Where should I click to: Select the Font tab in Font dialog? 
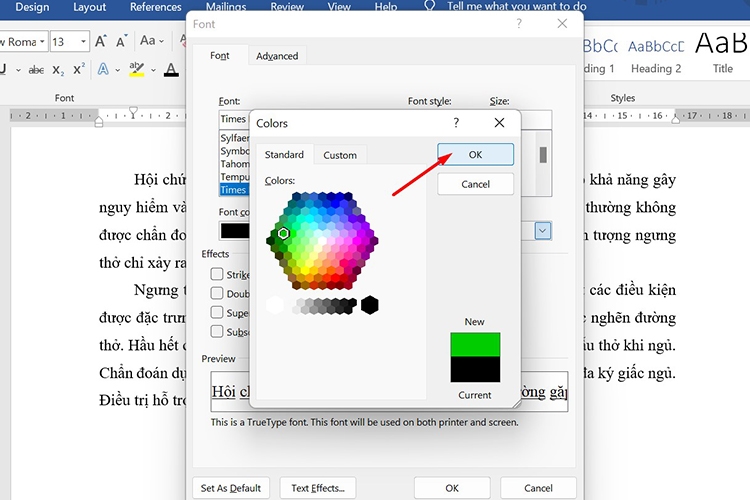220,56
